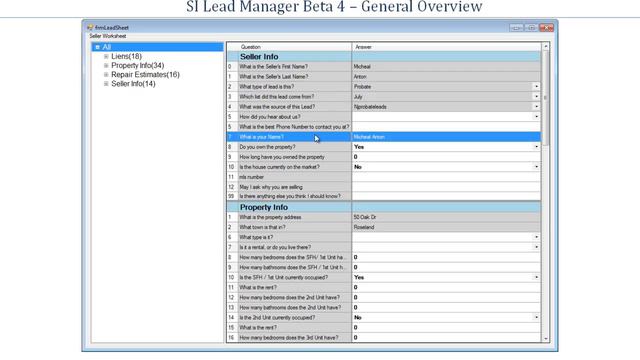Image resolution: width=640 pixels, height=360 pixels.
Task: Open the 'What type is it' dropdown
Action: (x=536, y=237)
